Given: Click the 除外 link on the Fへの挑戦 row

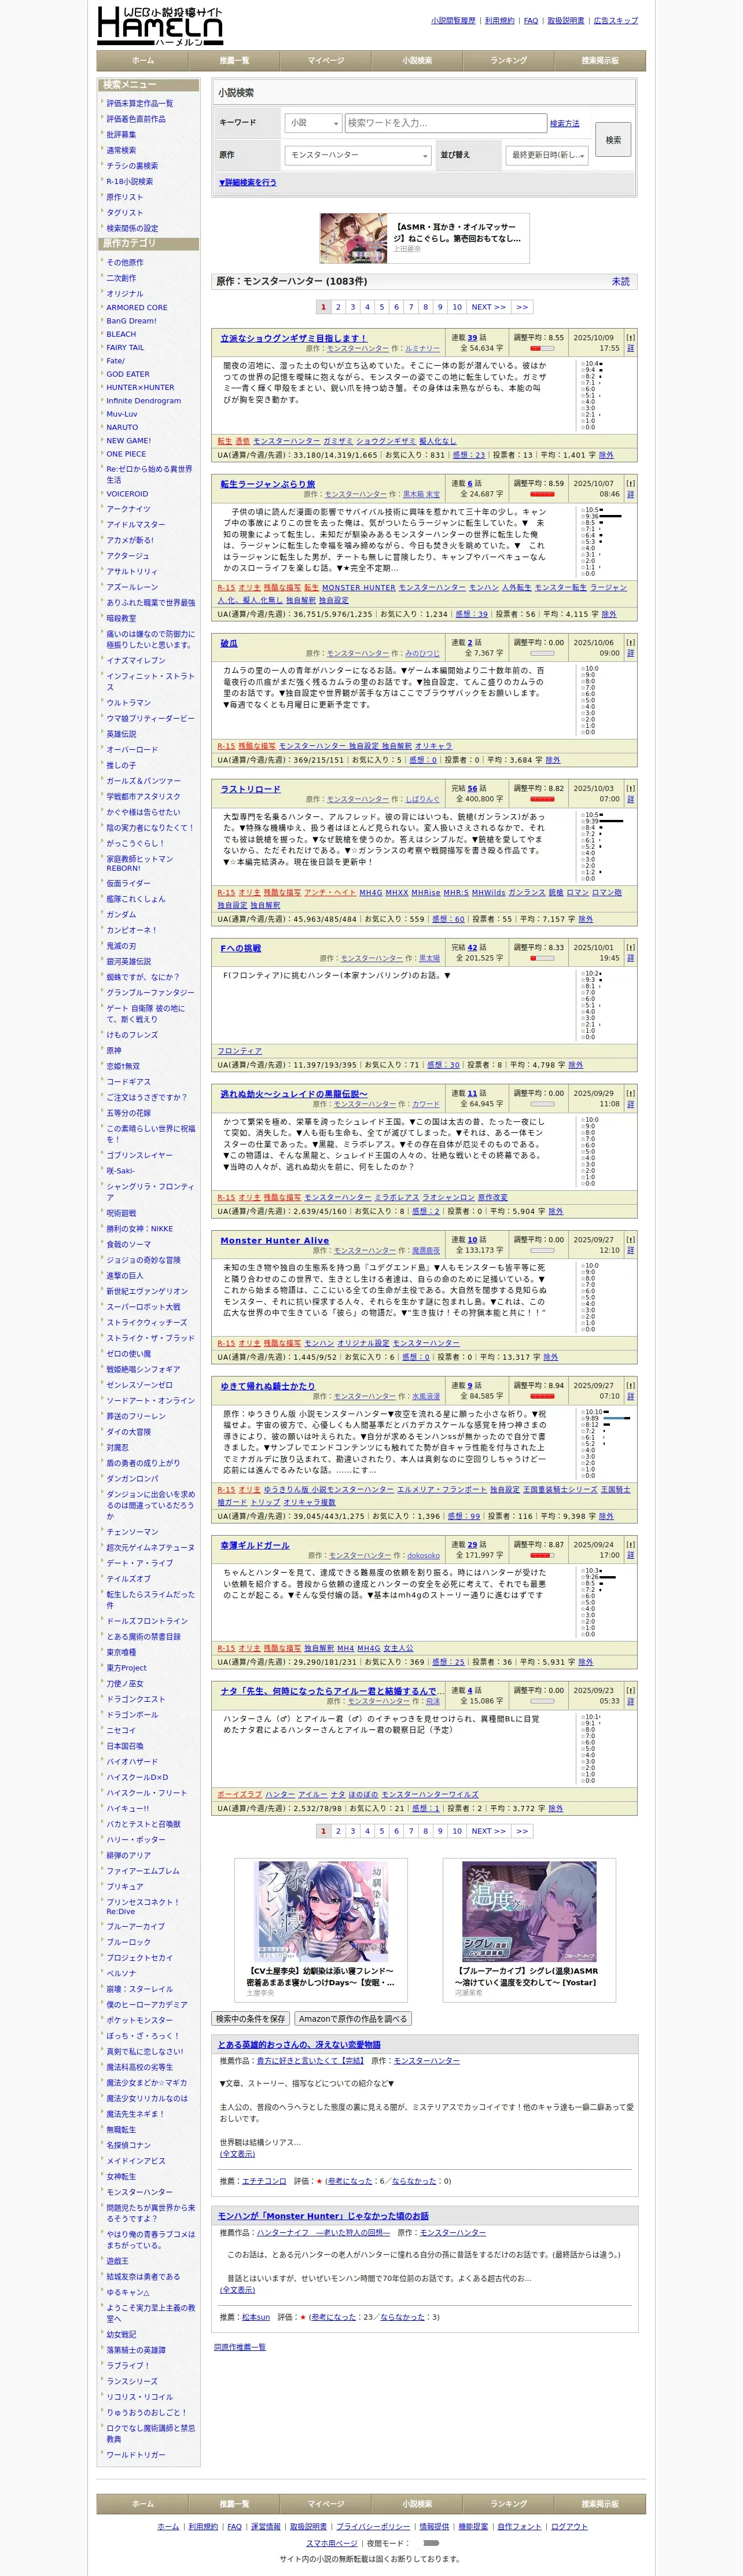Looking at the screenshot, I should 576,1065.
